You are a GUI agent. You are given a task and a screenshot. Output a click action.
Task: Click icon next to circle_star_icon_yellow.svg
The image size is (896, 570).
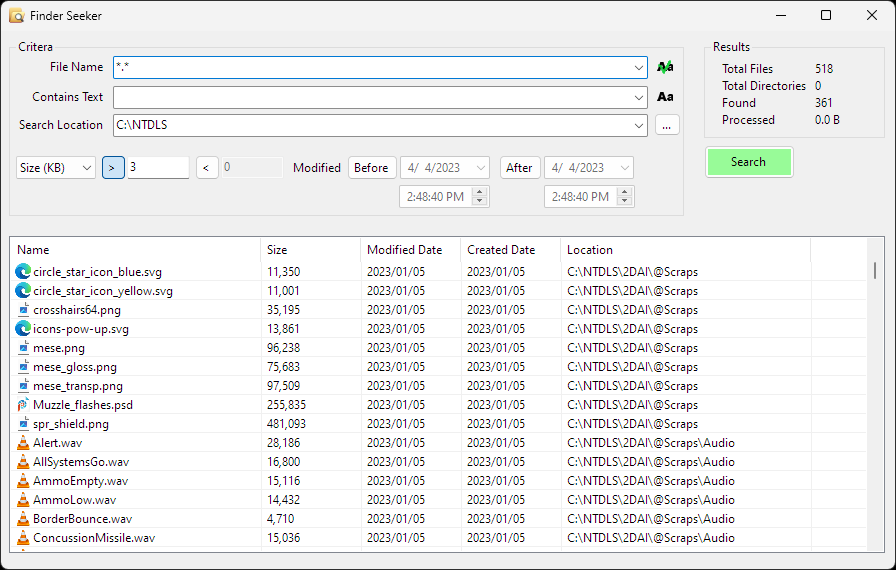point(23,291)
